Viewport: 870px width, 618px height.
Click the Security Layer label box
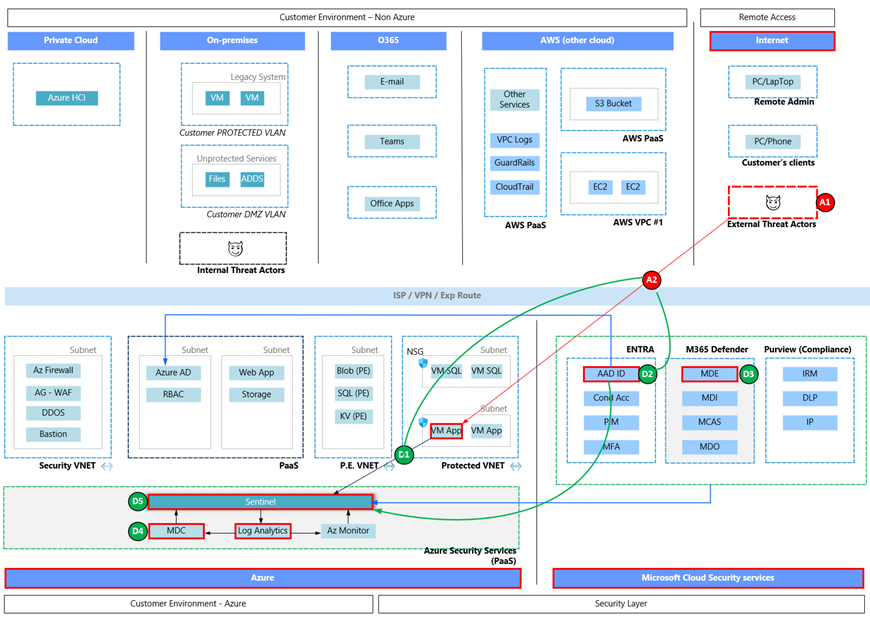click(621, 604)
